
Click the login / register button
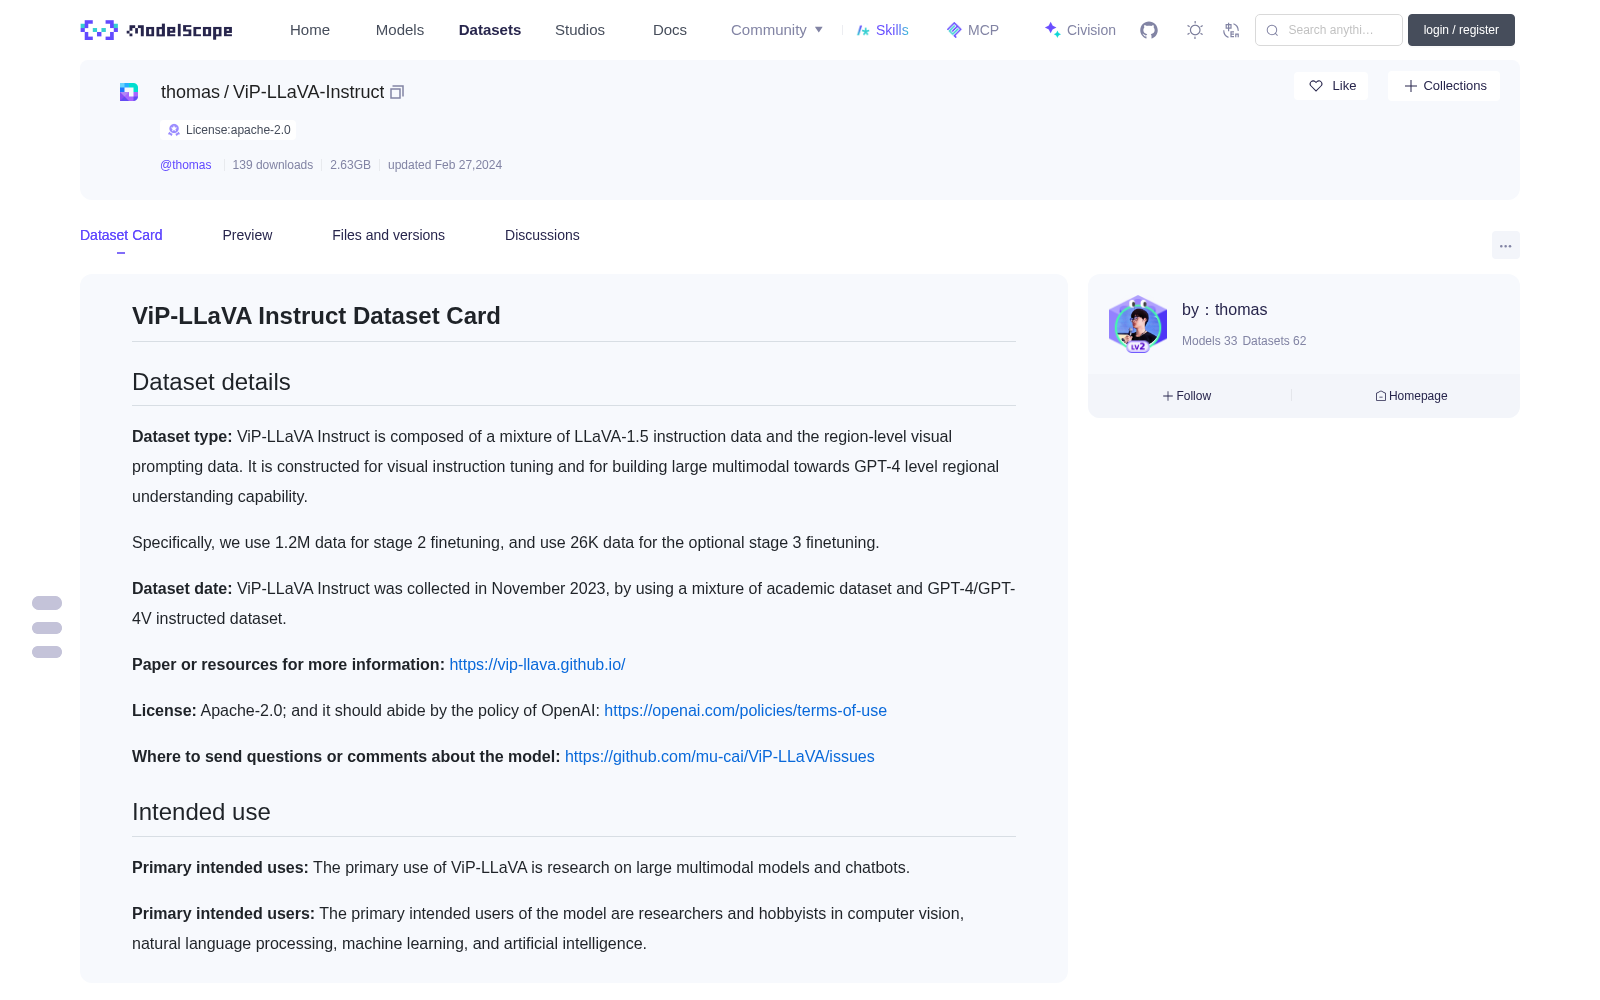pos(1461,30)
